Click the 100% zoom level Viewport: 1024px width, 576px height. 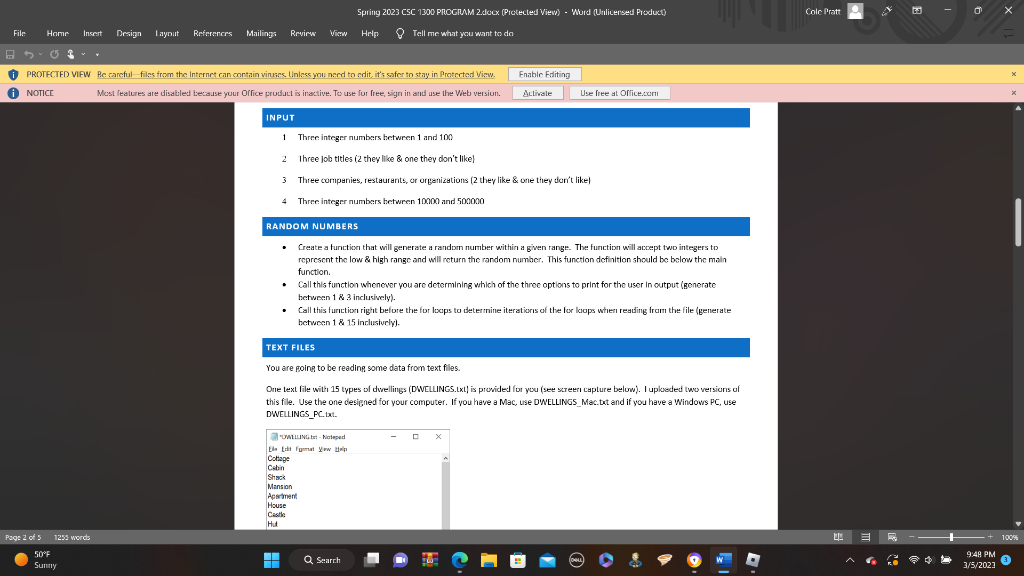point(1010,537)
